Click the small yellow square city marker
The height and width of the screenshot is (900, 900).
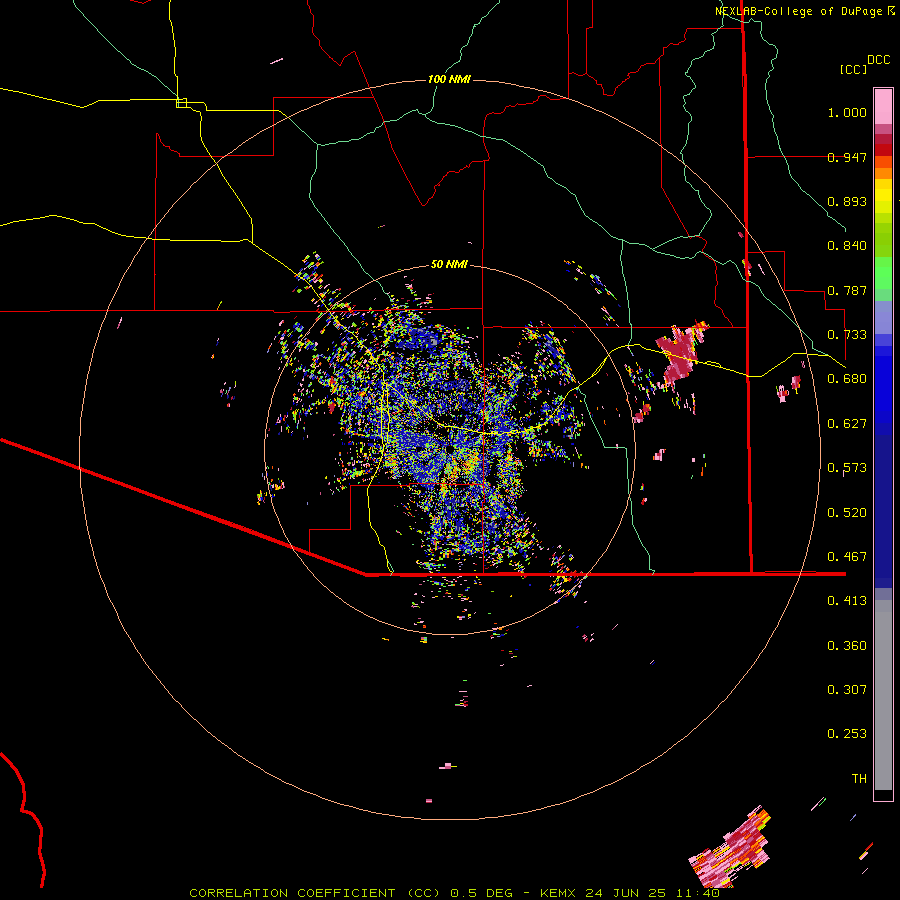(181, 103)
